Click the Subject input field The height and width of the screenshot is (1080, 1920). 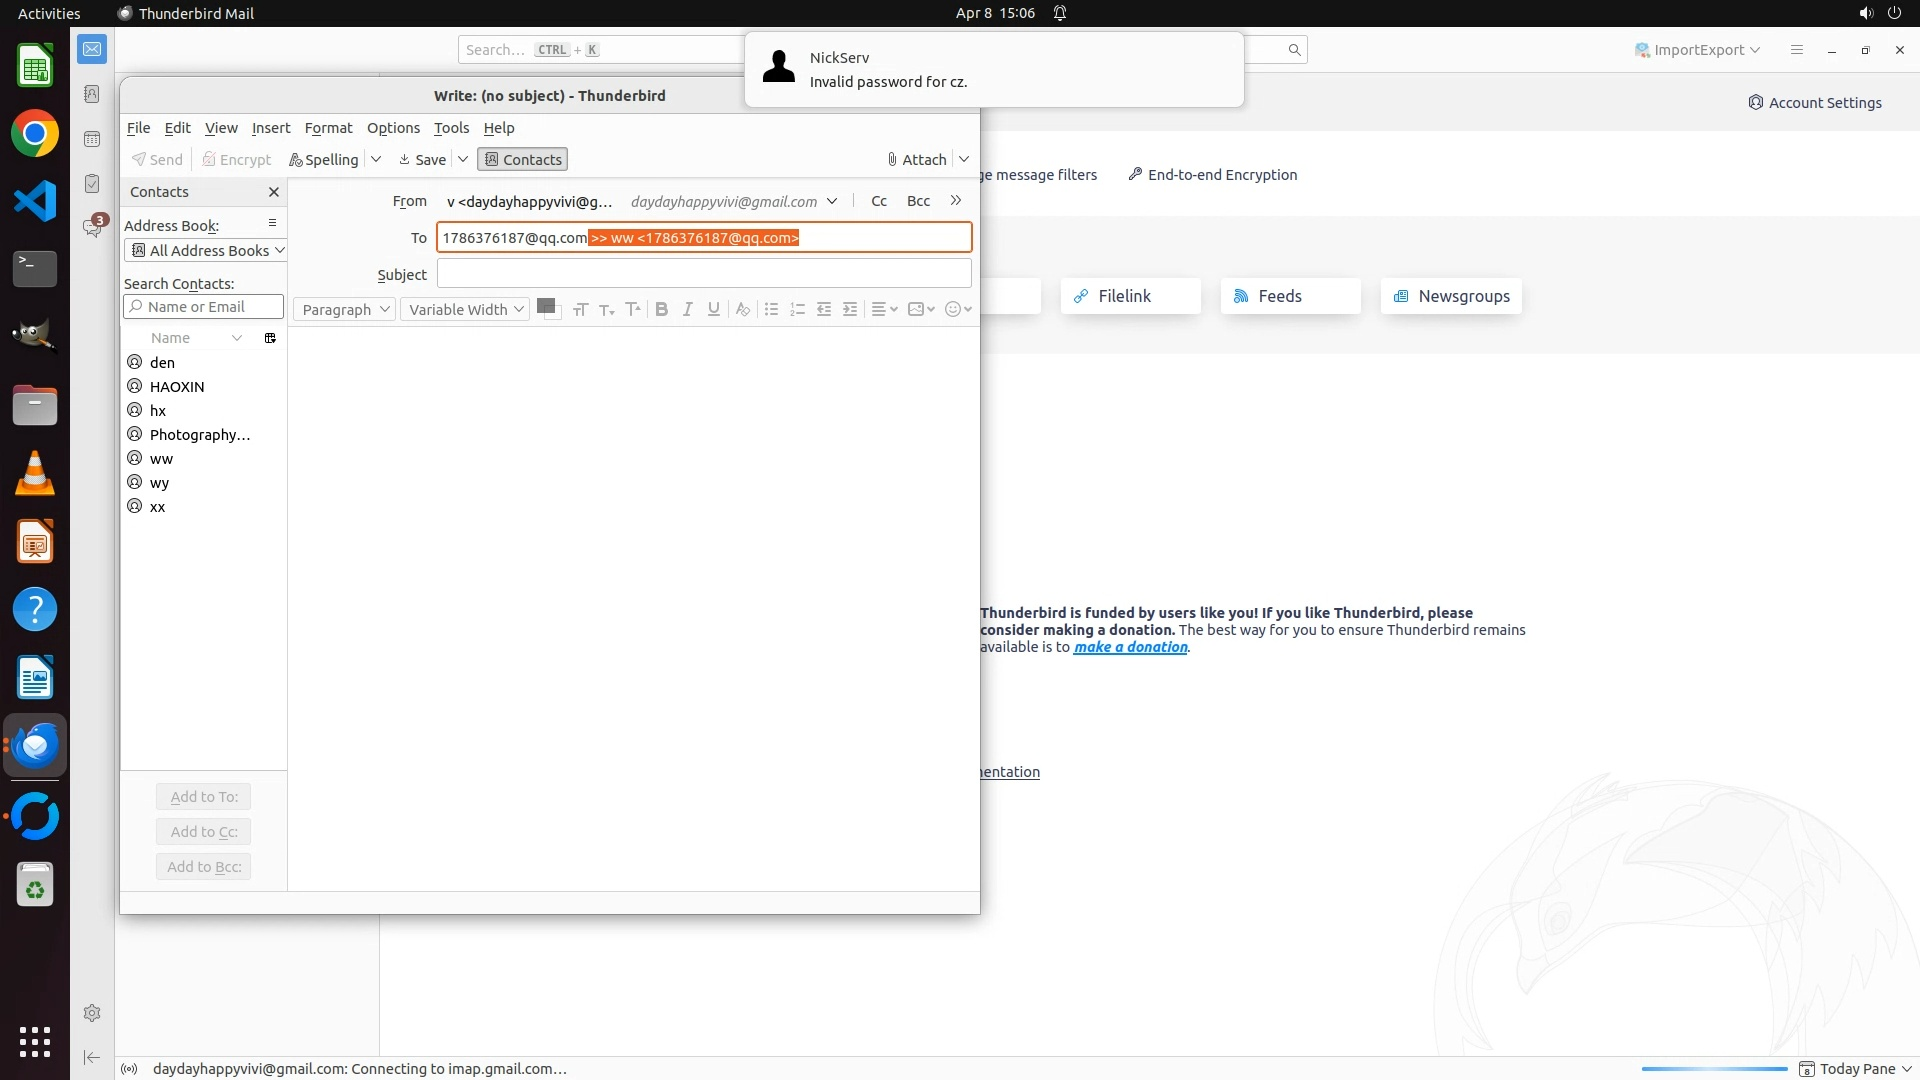point(703,273)
